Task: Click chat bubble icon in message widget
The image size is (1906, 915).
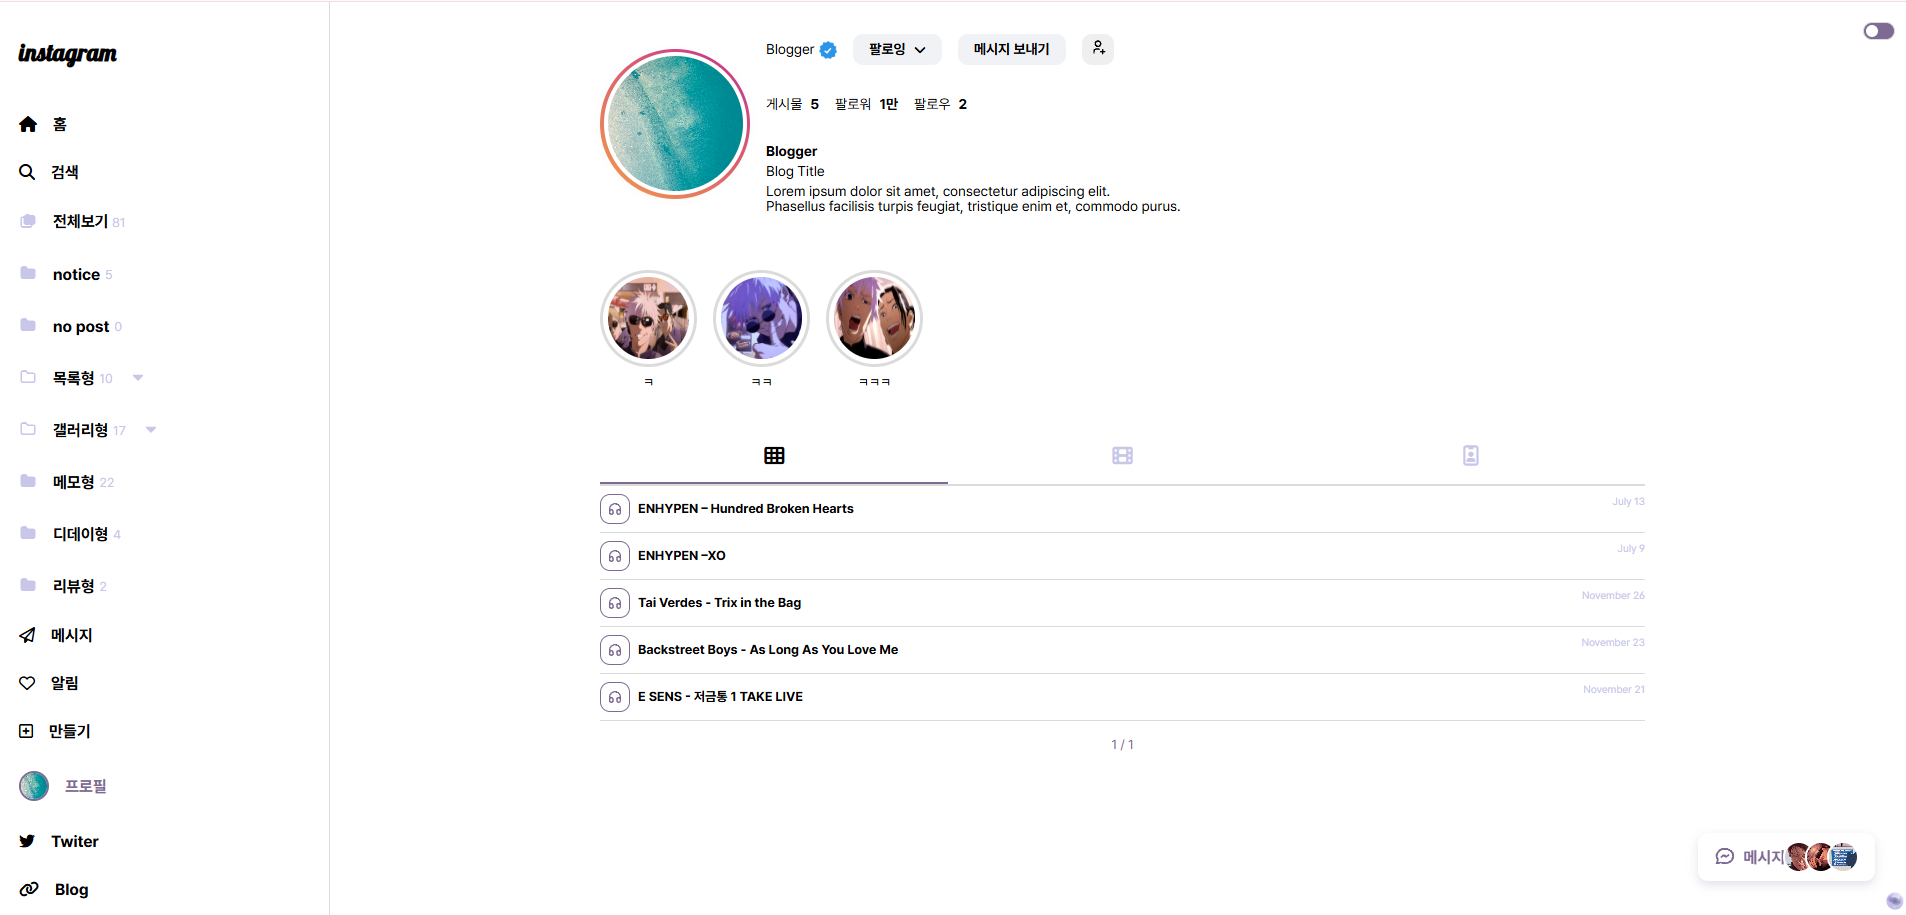Action: (x=1725, y=857)
